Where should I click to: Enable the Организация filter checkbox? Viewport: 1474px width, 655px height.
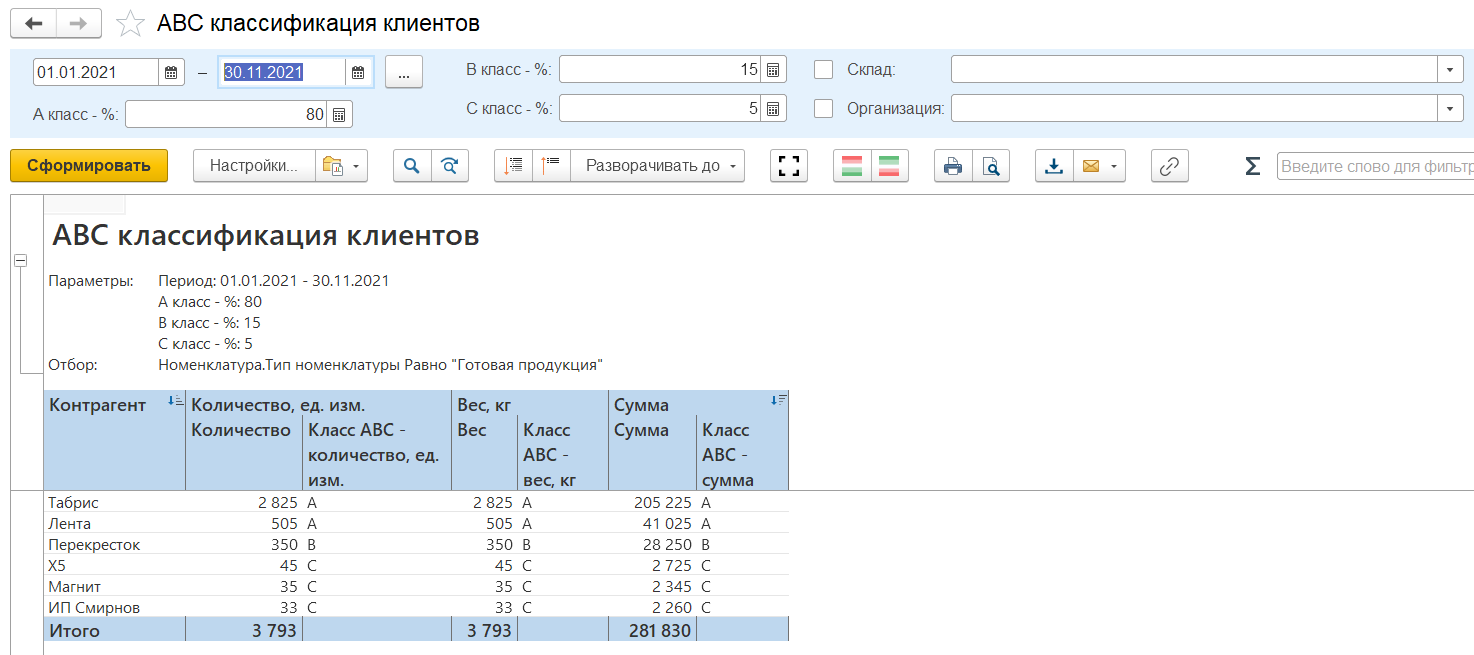(x=823, y=108)
